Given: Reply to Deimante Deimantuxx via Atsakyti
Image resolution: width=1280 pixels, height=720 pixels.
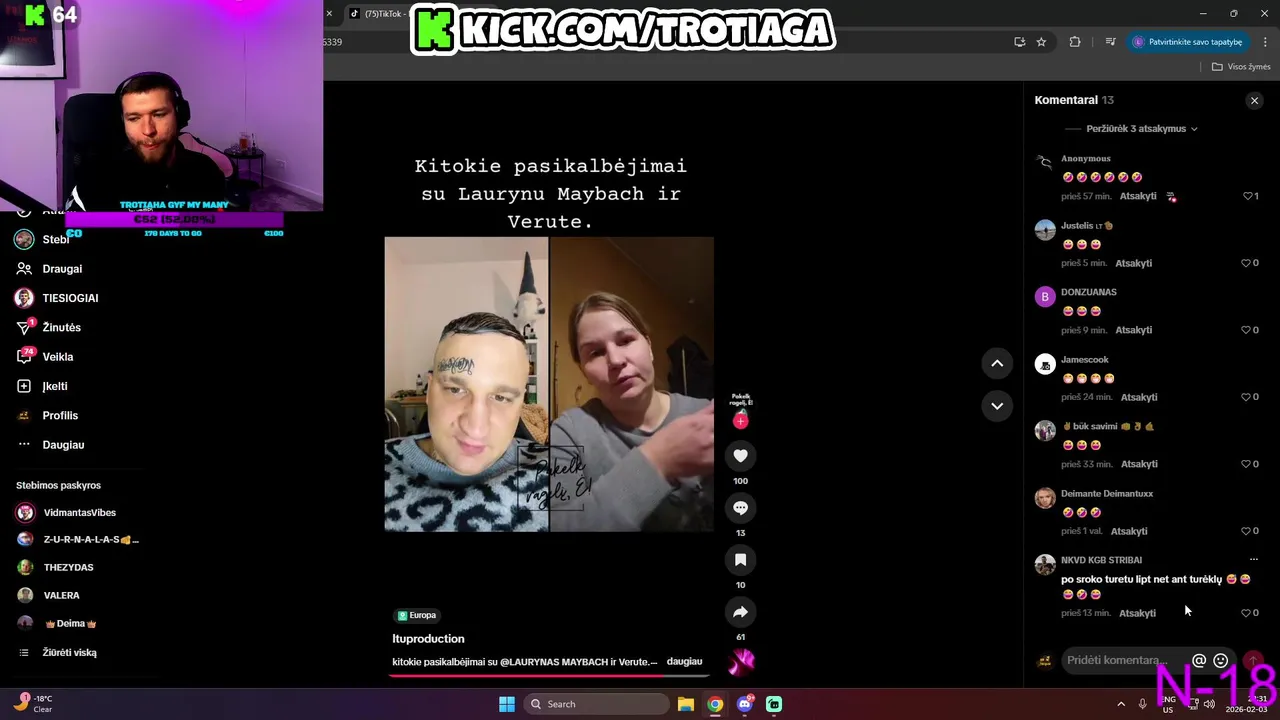Looking at the screenshot, I should 1129,531.
